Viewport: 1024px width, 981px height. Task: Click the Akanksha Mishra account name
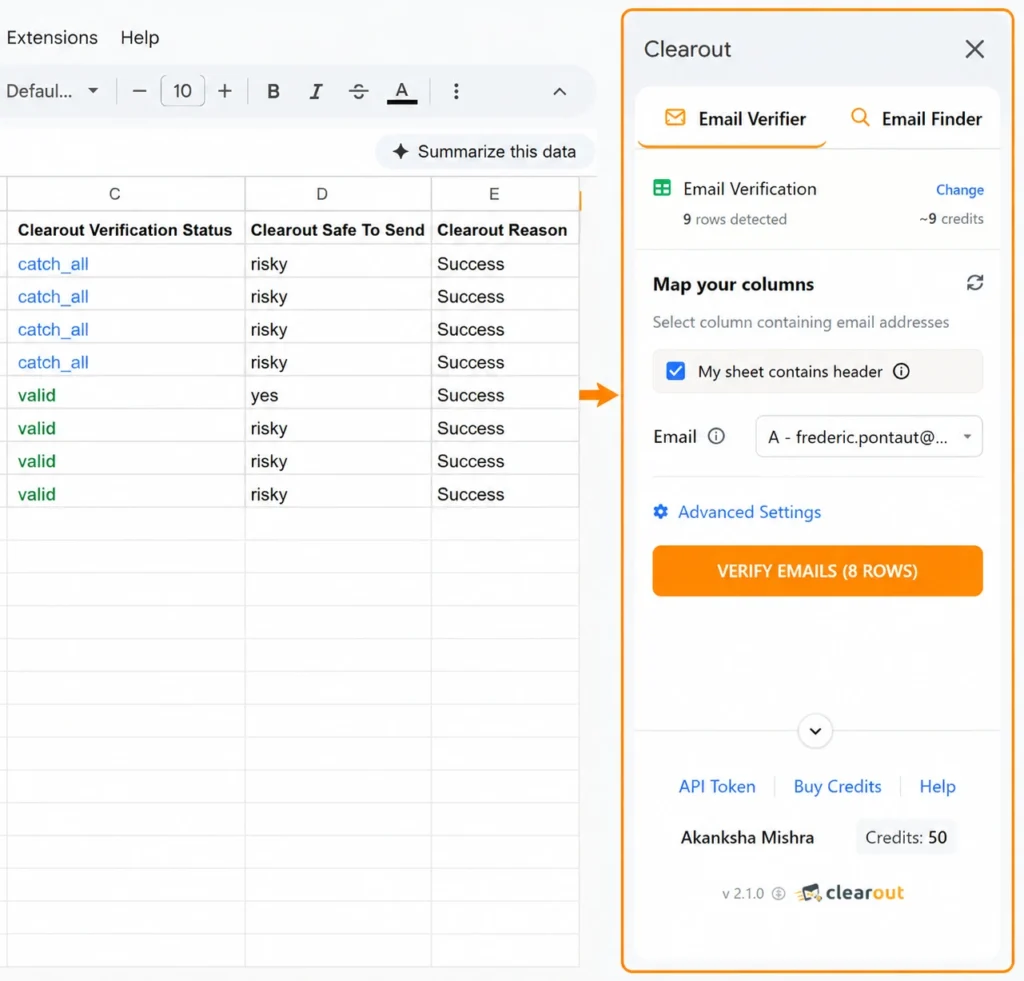tap(747, 837)
